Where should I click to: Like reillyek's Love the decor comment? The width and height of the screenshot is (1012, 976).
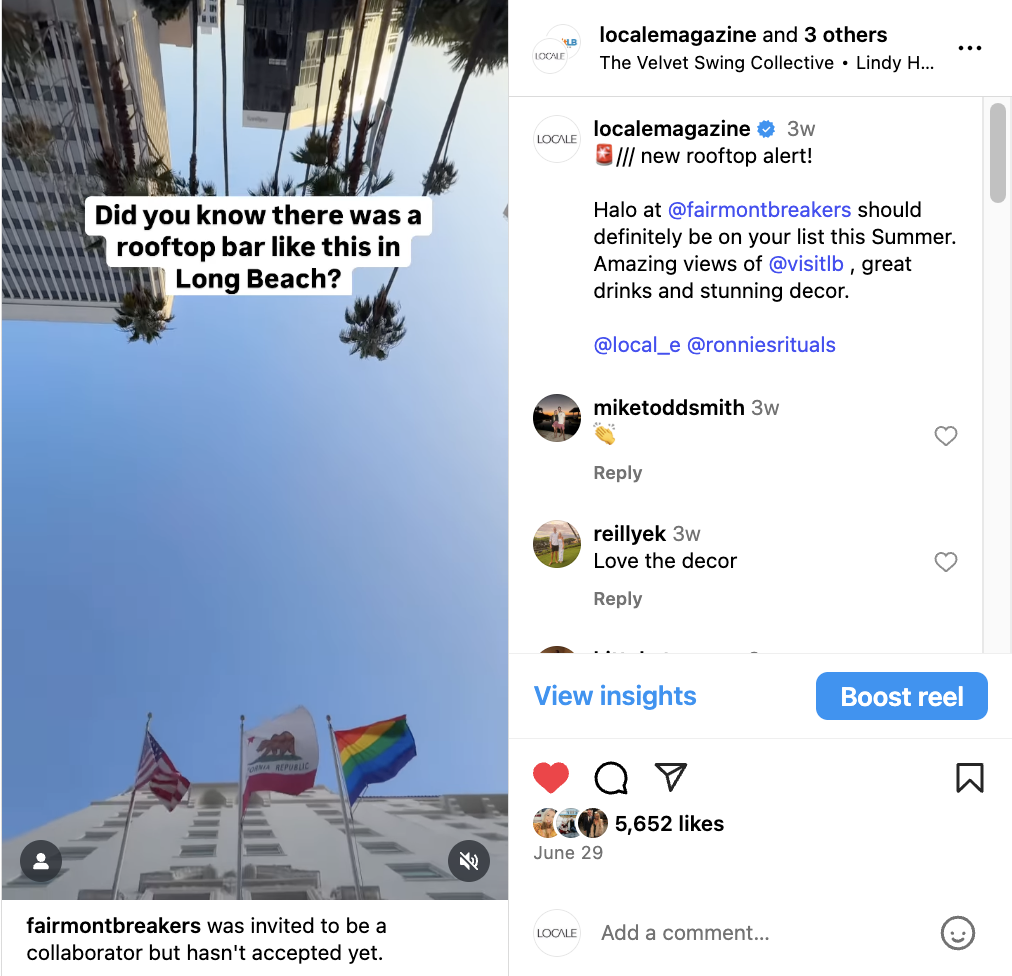[x=946, y=562]
